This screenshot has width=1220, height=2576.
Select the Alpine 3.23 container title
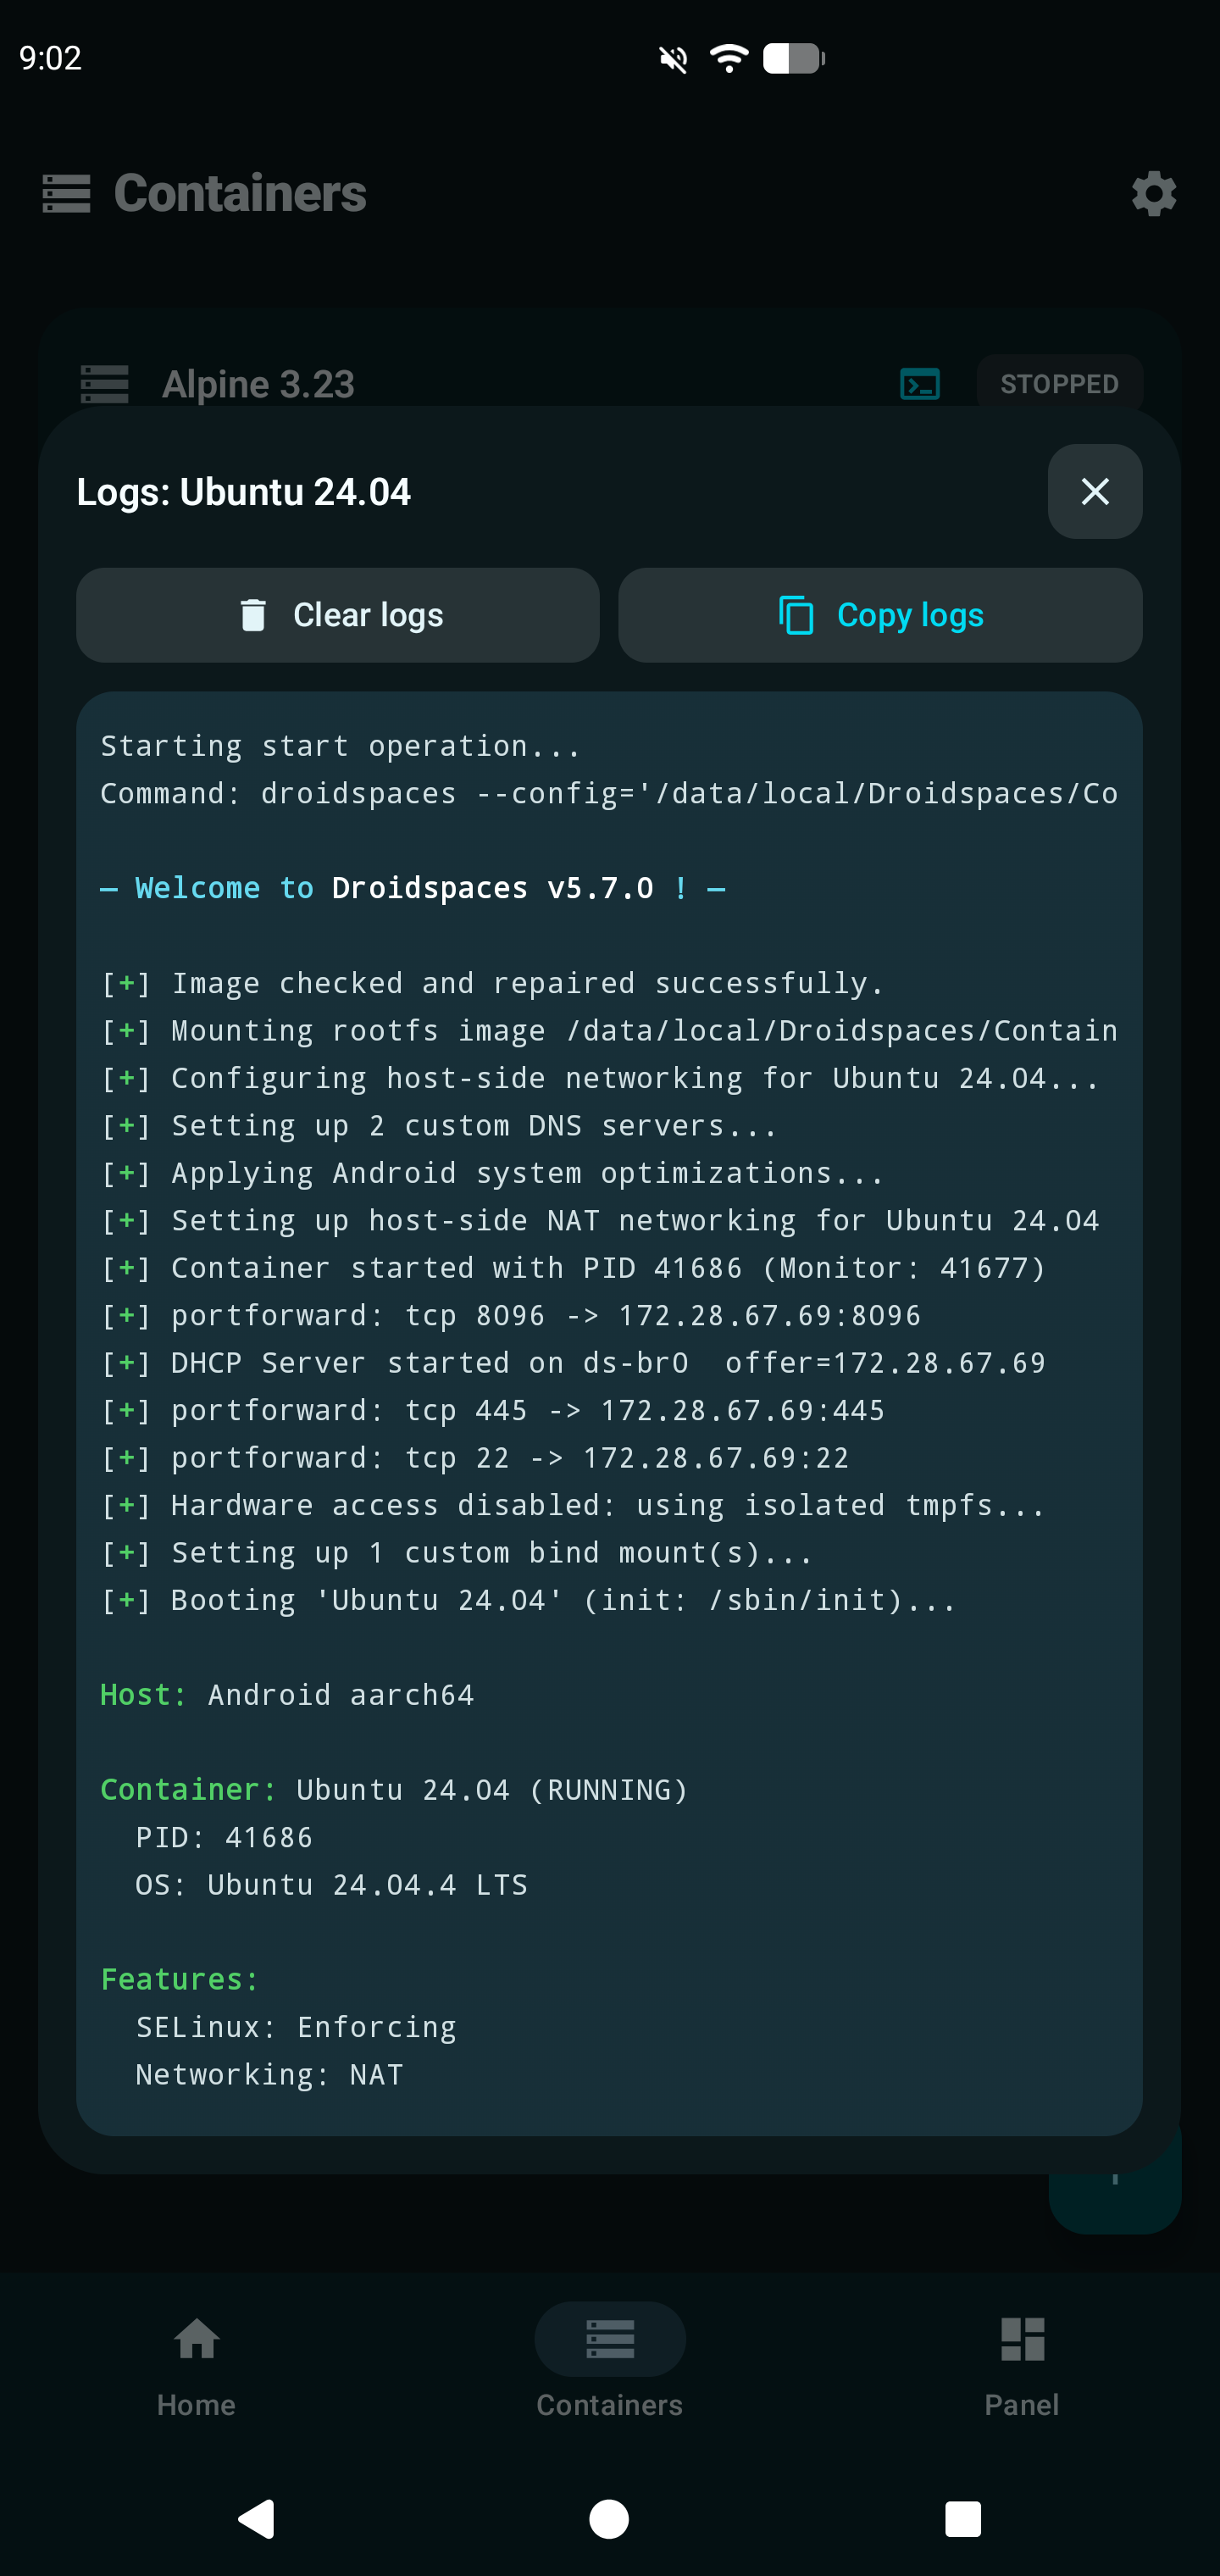point(258,384)
